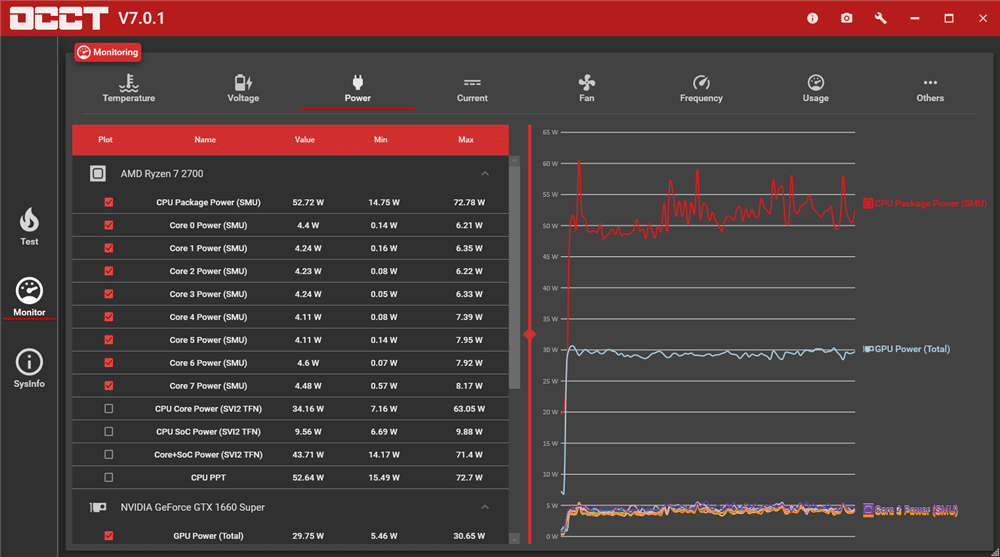The height and width of the screenshot is (557, 1000).
Task: Click the Value column header
Action: 305,140
